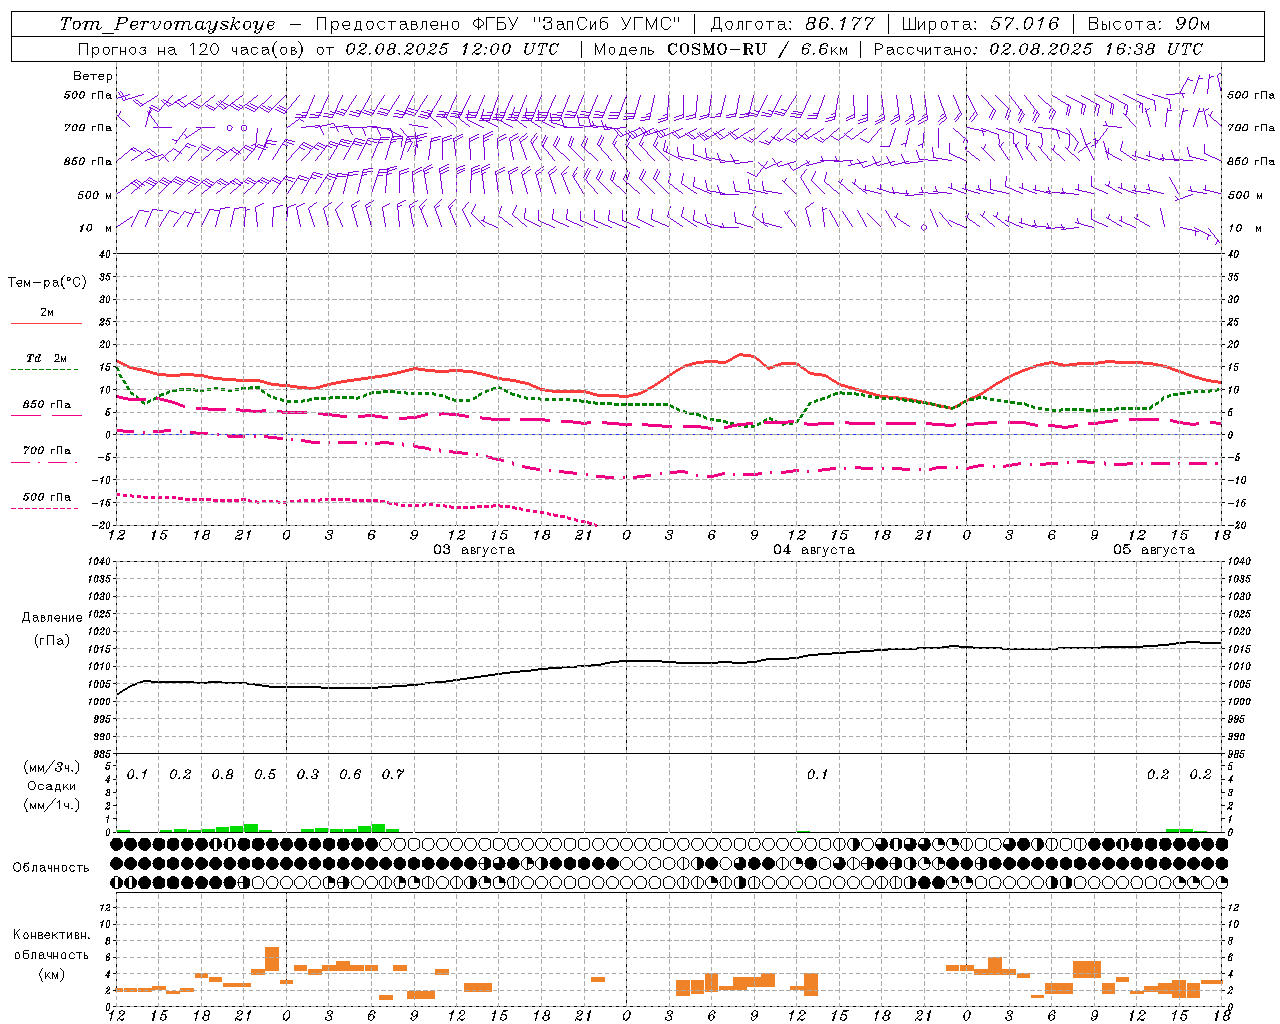Select the text Предоставлено ФГБУ "ЗапСиб УГМС"

497,24
